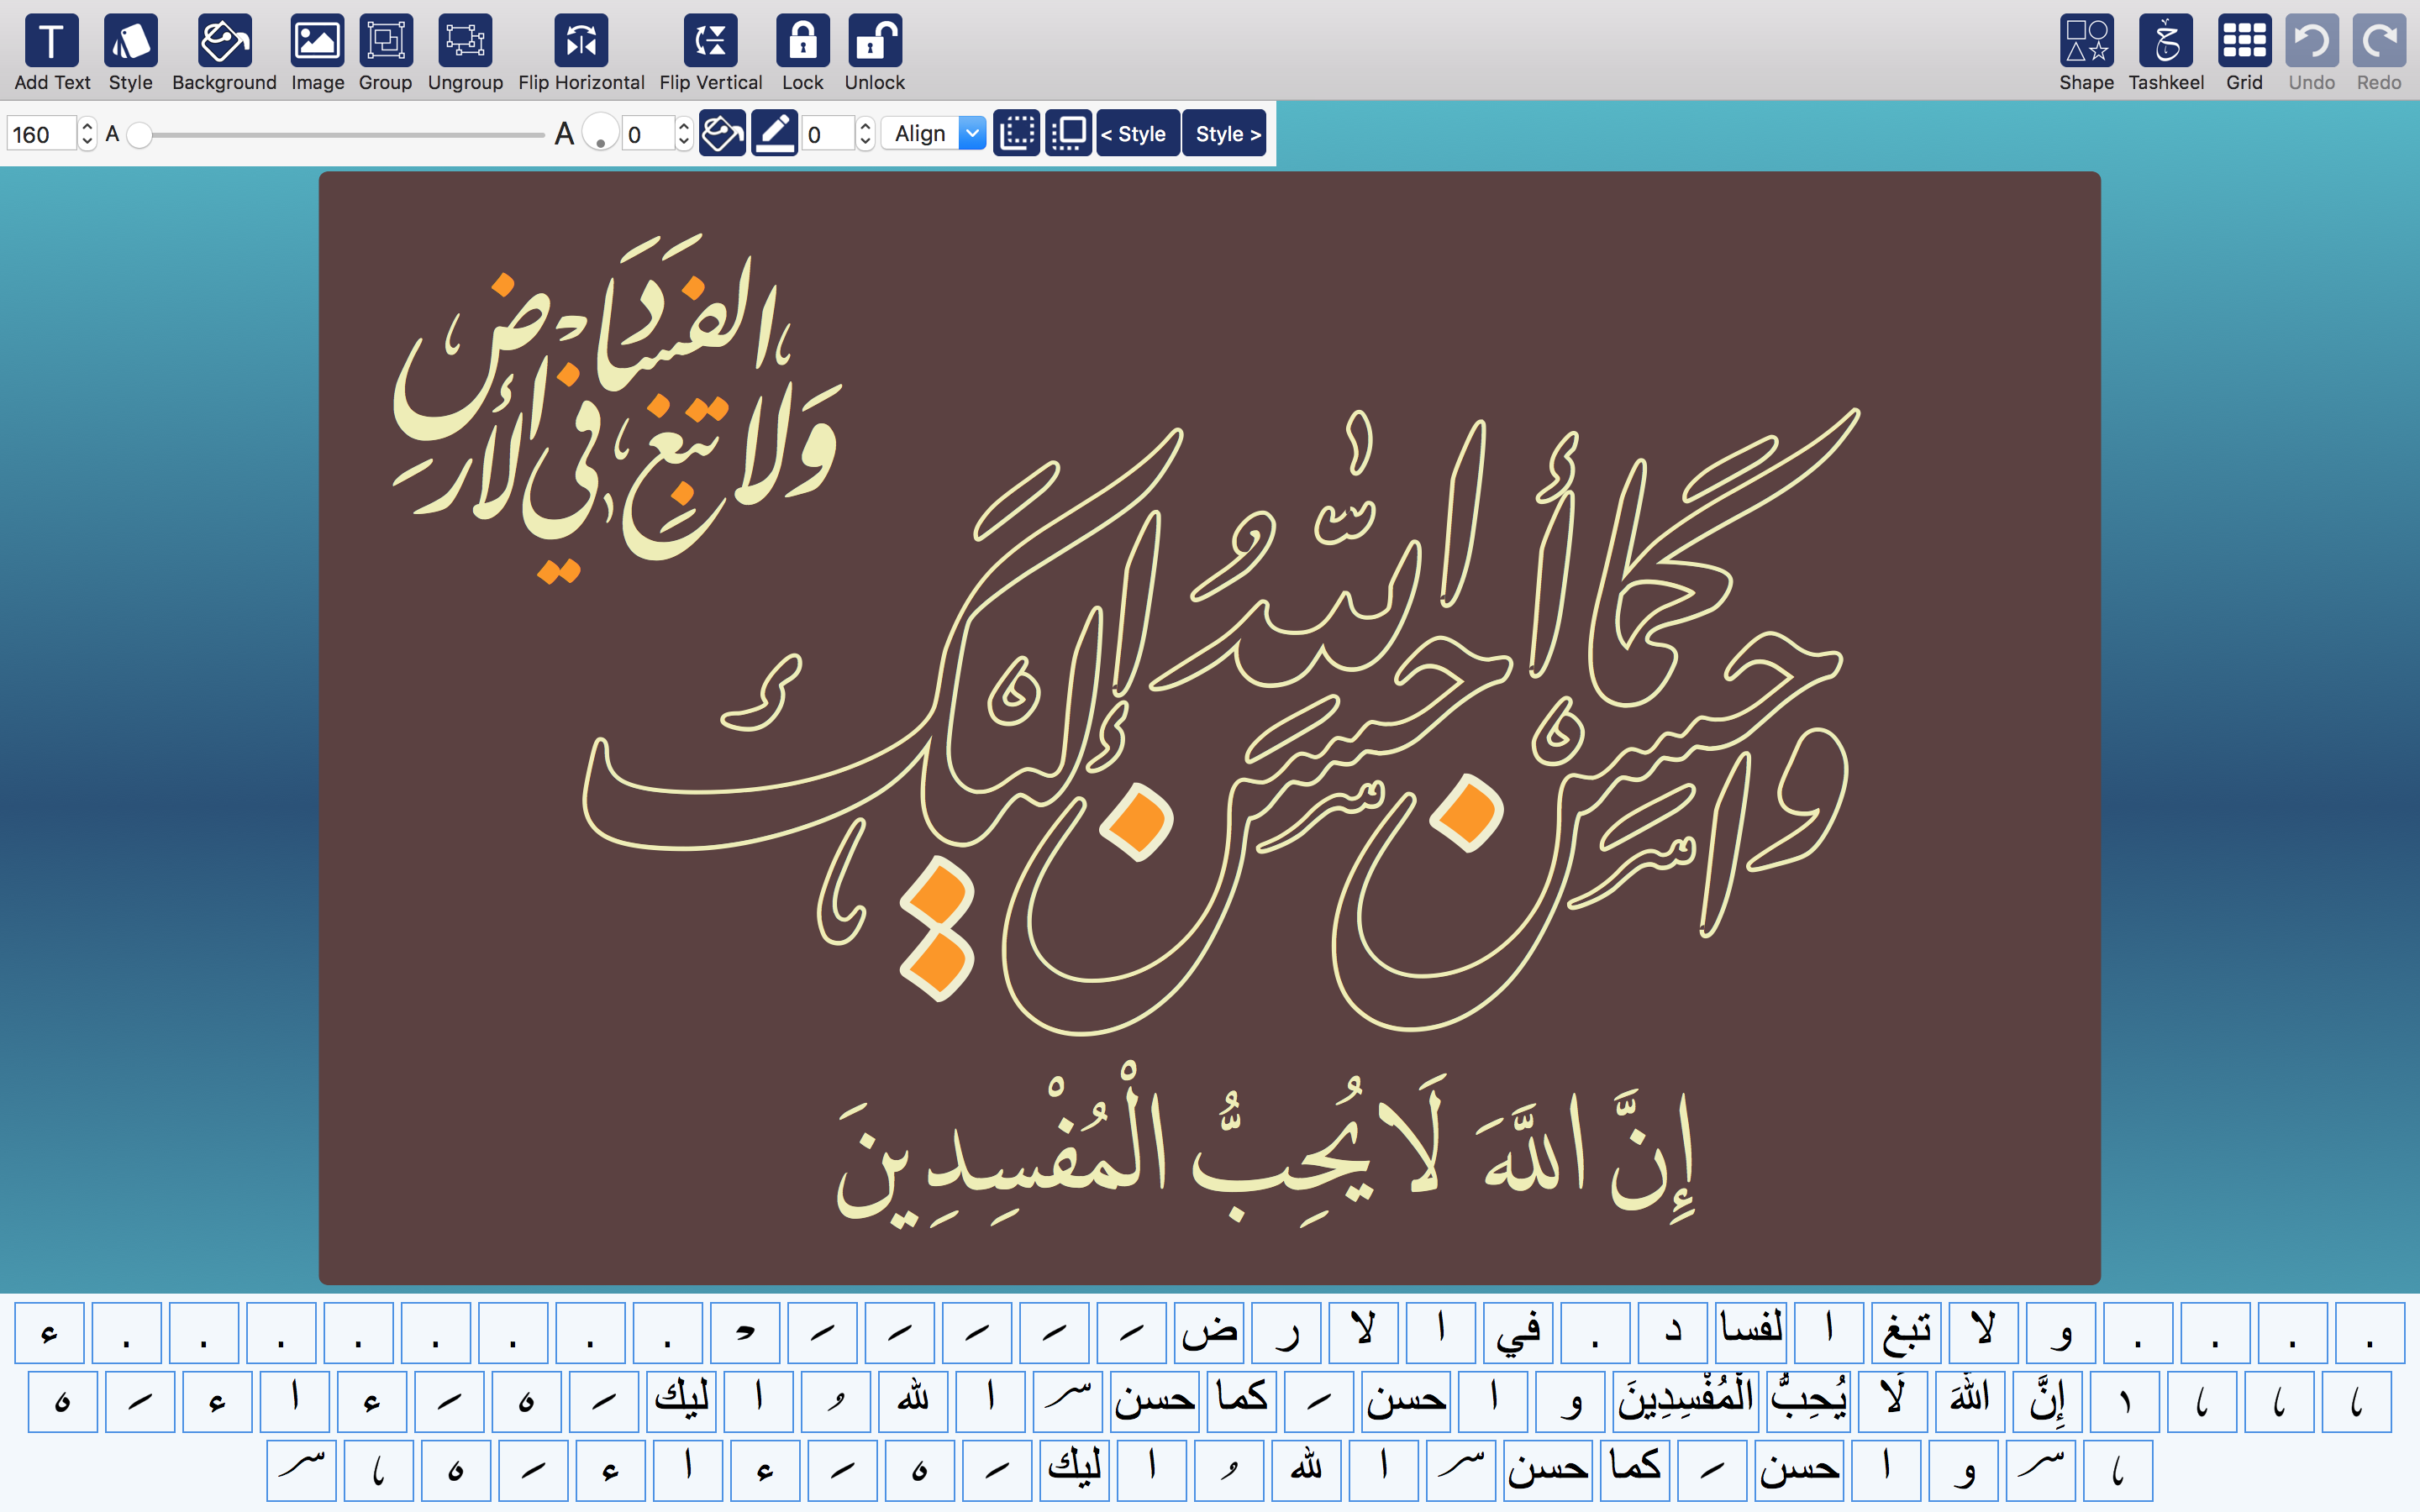Select the لفسا glyph tile

point(1750,1332)
